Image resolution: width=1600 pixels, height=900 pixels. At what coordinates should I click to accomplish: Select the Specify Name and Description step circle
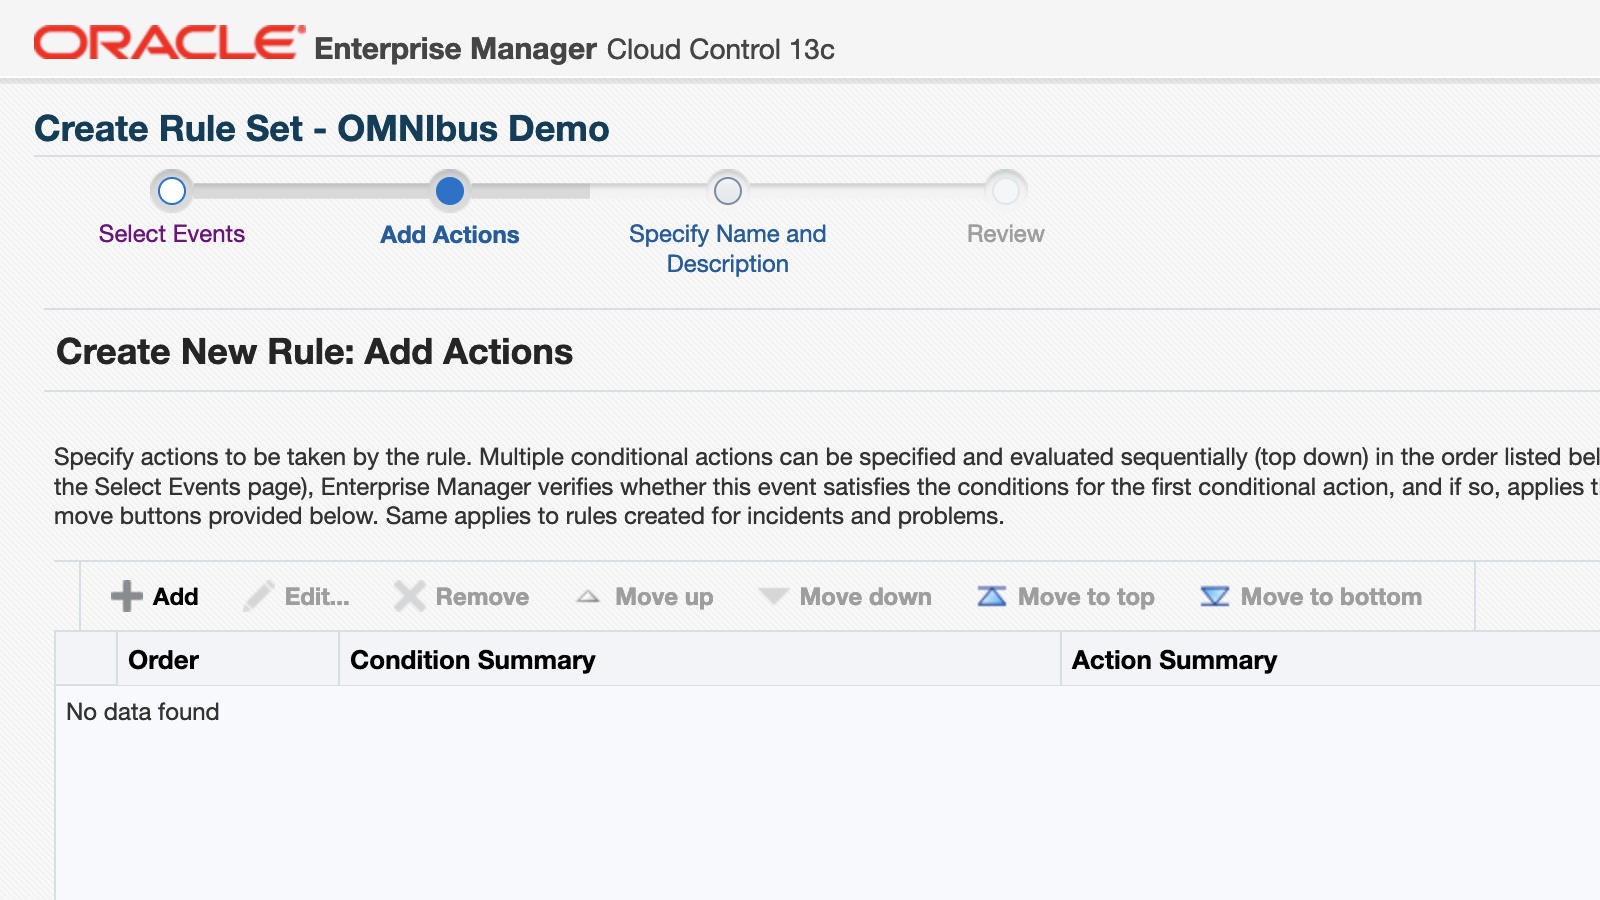pos(728,190)
